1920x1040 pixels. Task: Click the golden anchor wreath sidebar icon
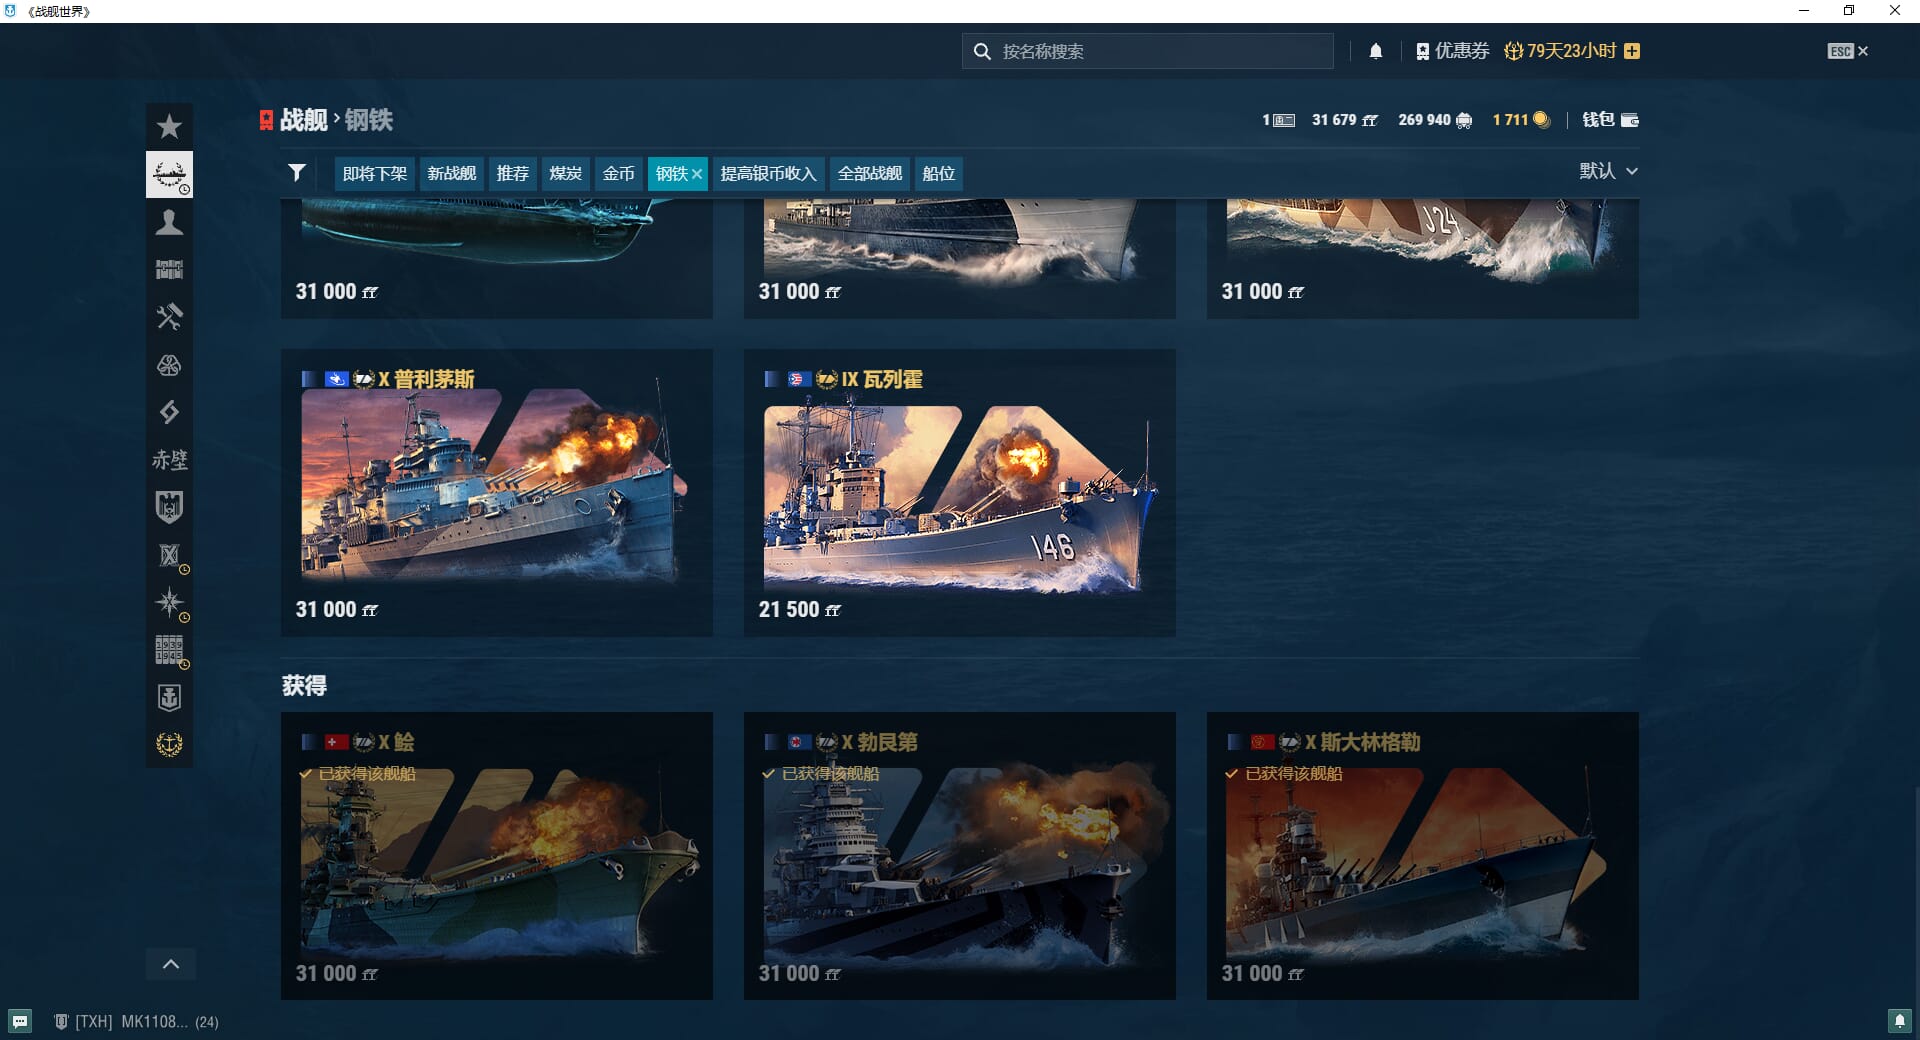(169, 744)
